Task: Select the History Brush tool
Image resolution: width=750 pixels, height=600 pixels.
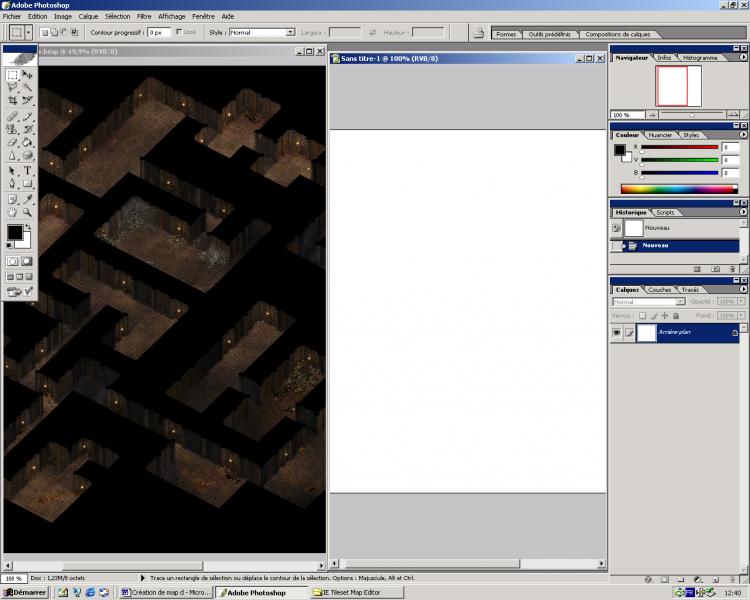Action: coord(27,129)
